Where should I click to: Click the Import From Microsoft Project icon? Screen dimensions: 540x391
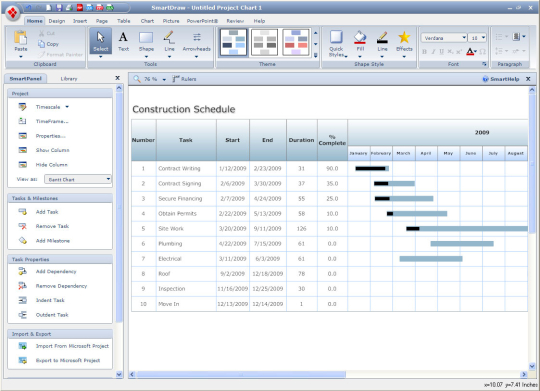(x=23, y=346)
